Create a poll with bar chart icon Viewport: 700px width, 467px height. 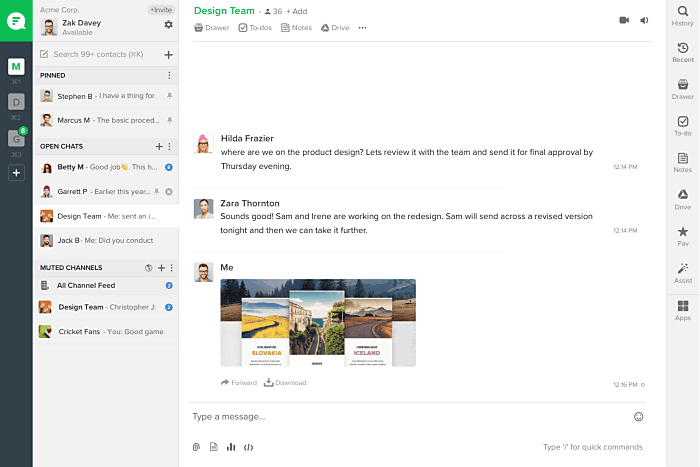tap(231, 447)
